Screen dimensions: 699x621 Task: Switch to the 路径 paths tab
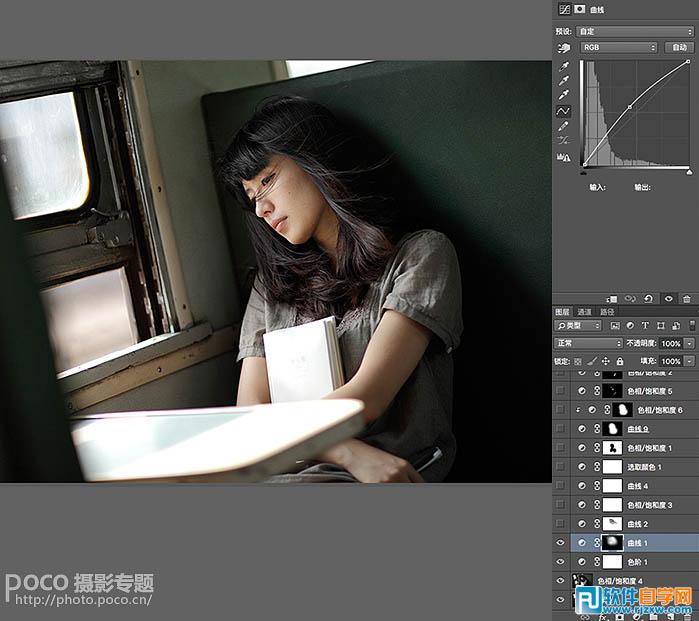click(607, 312)
